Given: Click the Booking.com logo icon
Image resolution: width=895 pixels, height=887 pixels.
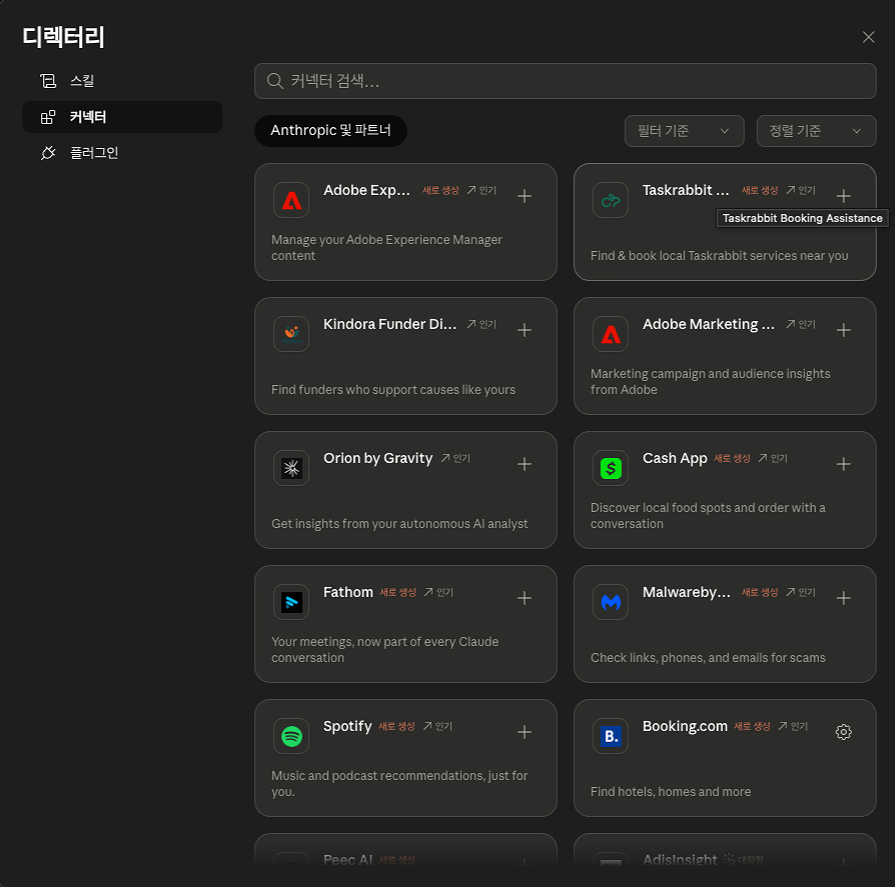Looking at the screenshot, I should (610, 736).
